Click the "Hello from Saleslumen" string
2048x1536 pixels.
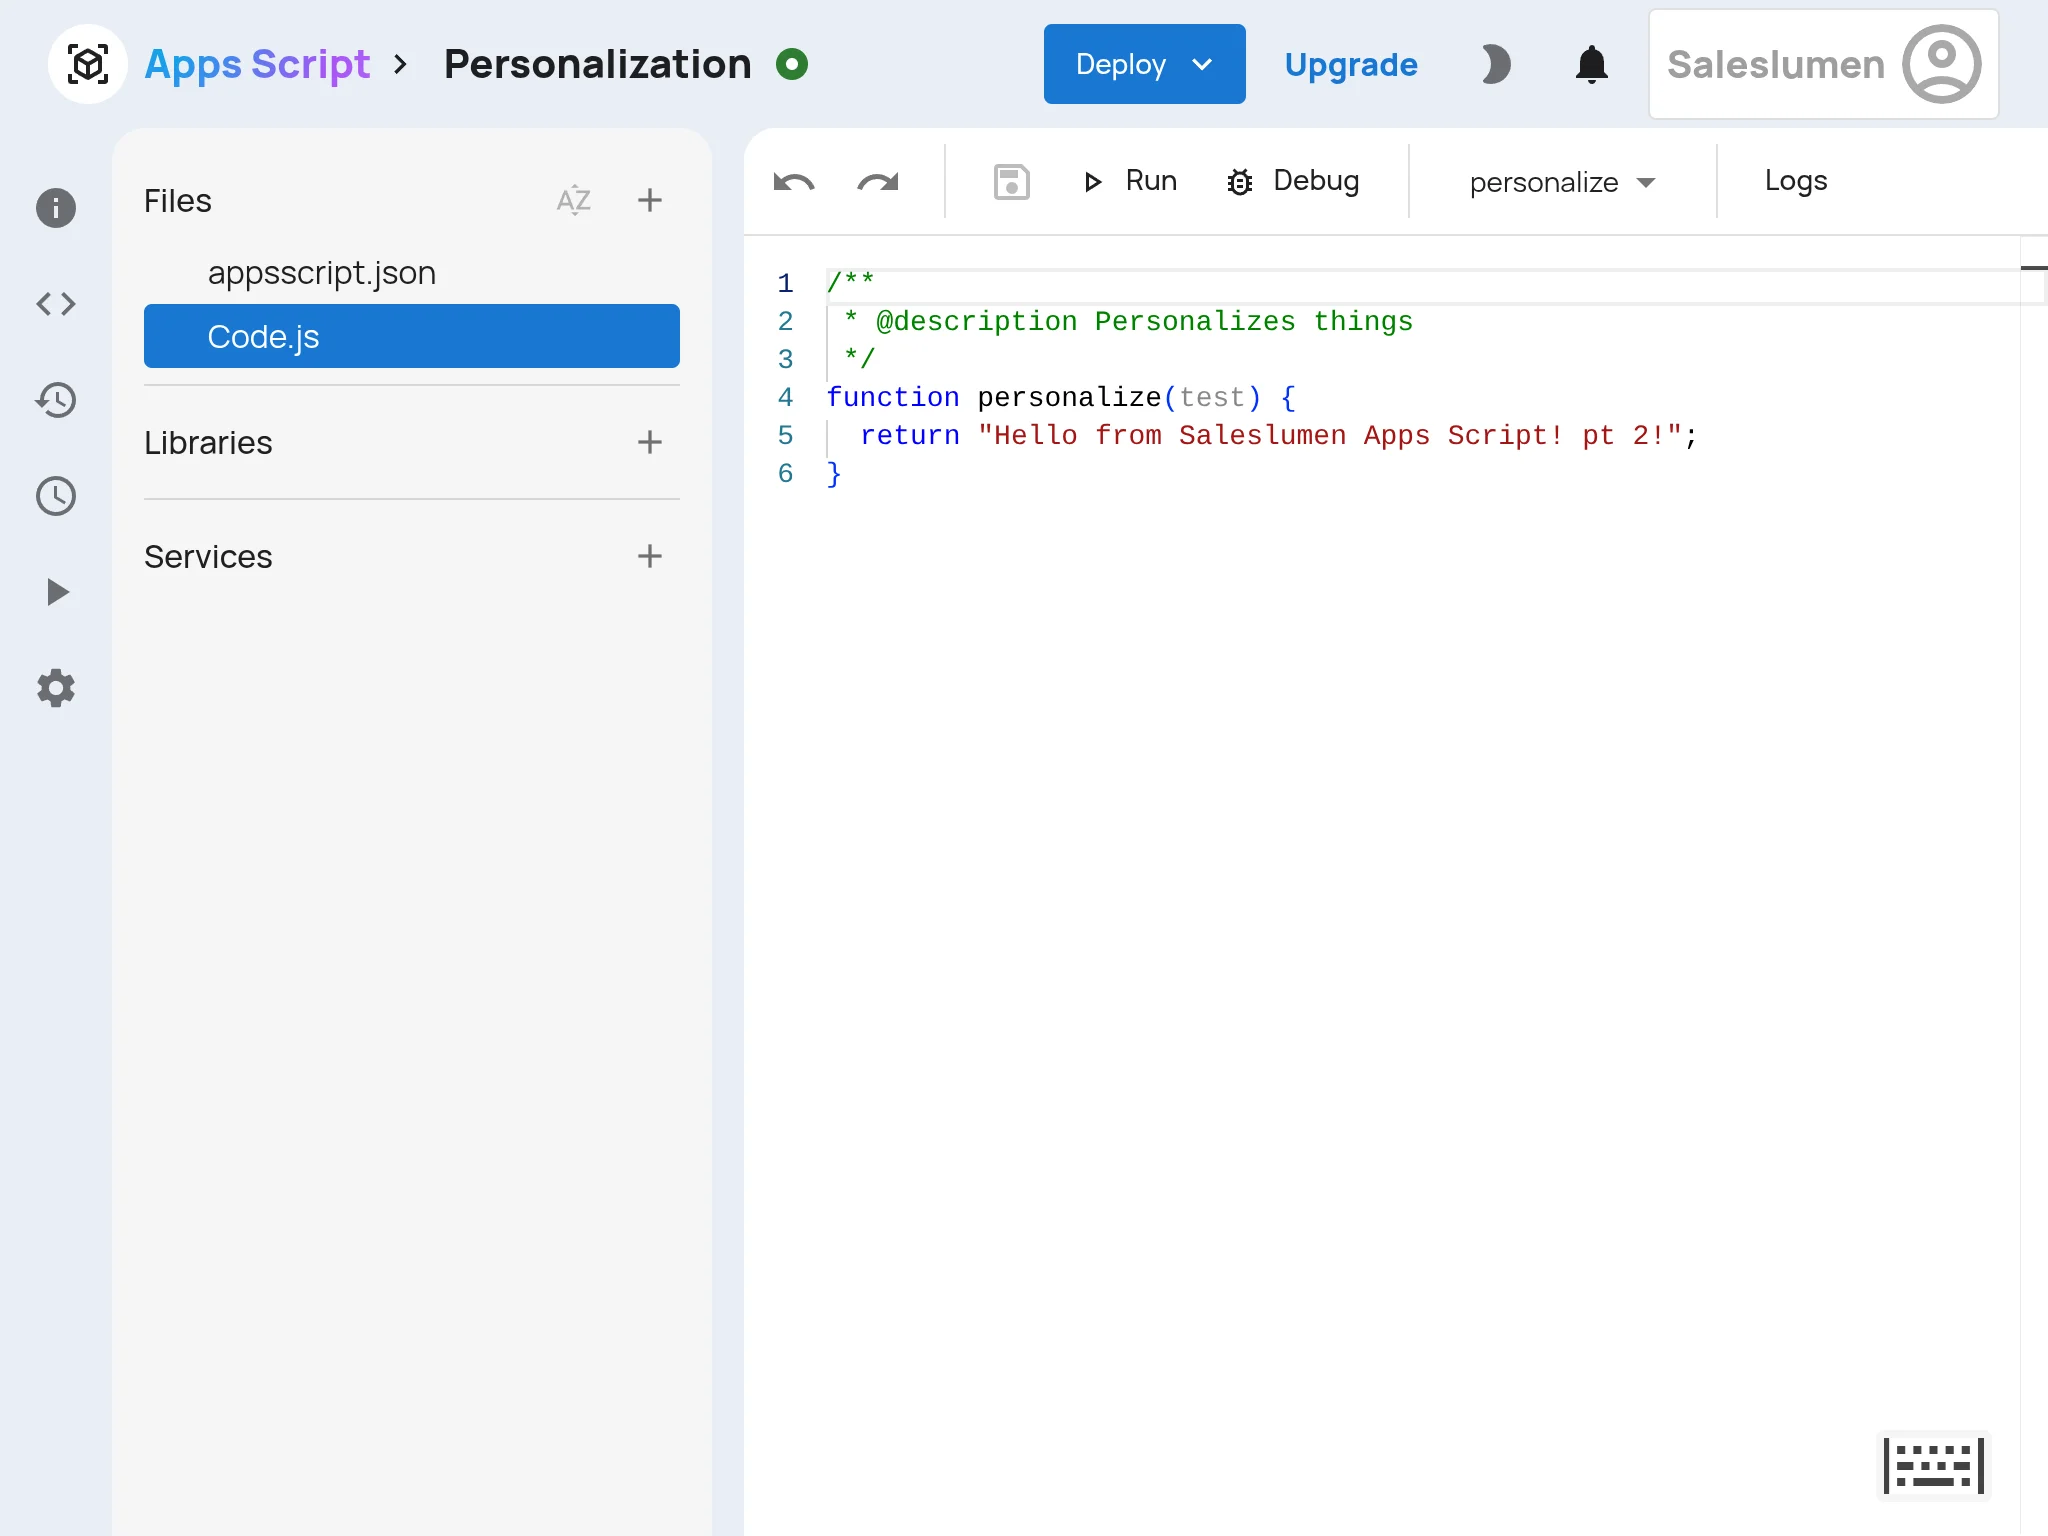1330,436
